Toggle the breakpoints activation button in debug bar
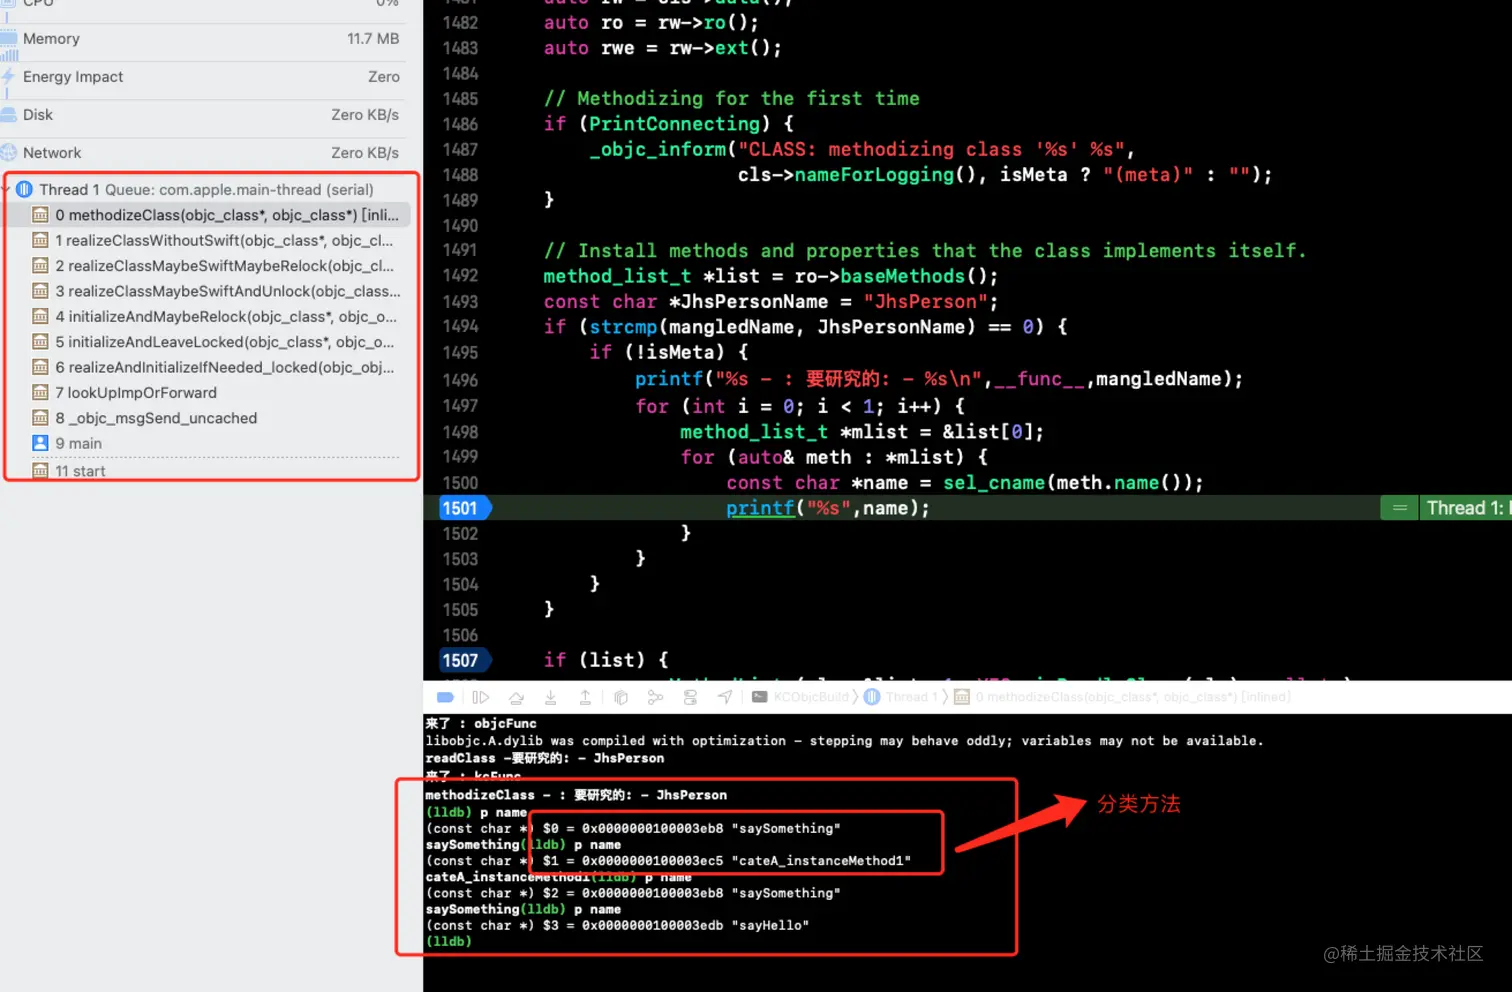 click(446, 697)
